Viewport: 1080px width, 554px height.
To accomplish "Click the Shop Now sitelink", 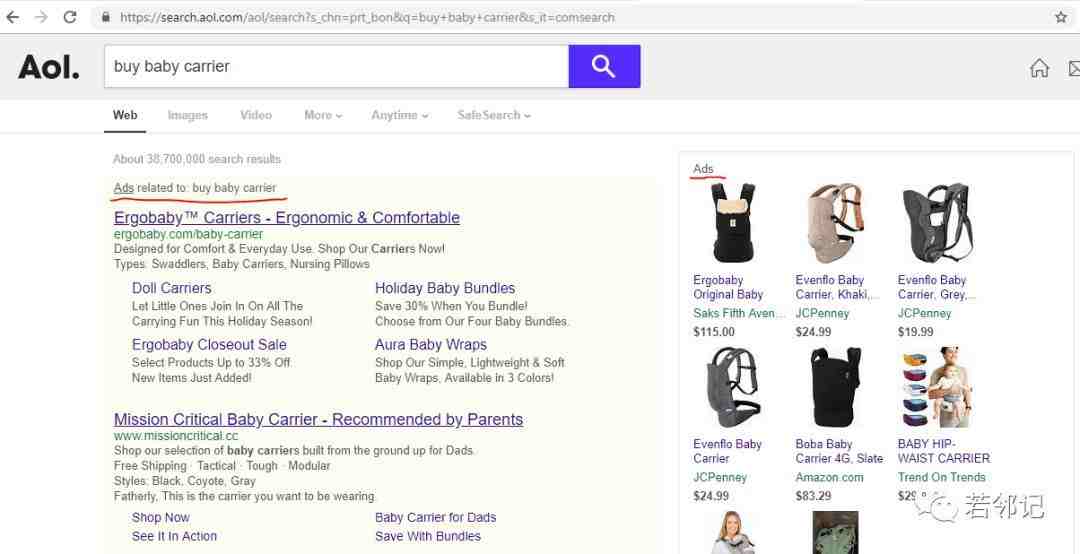I will pos(160,517).
